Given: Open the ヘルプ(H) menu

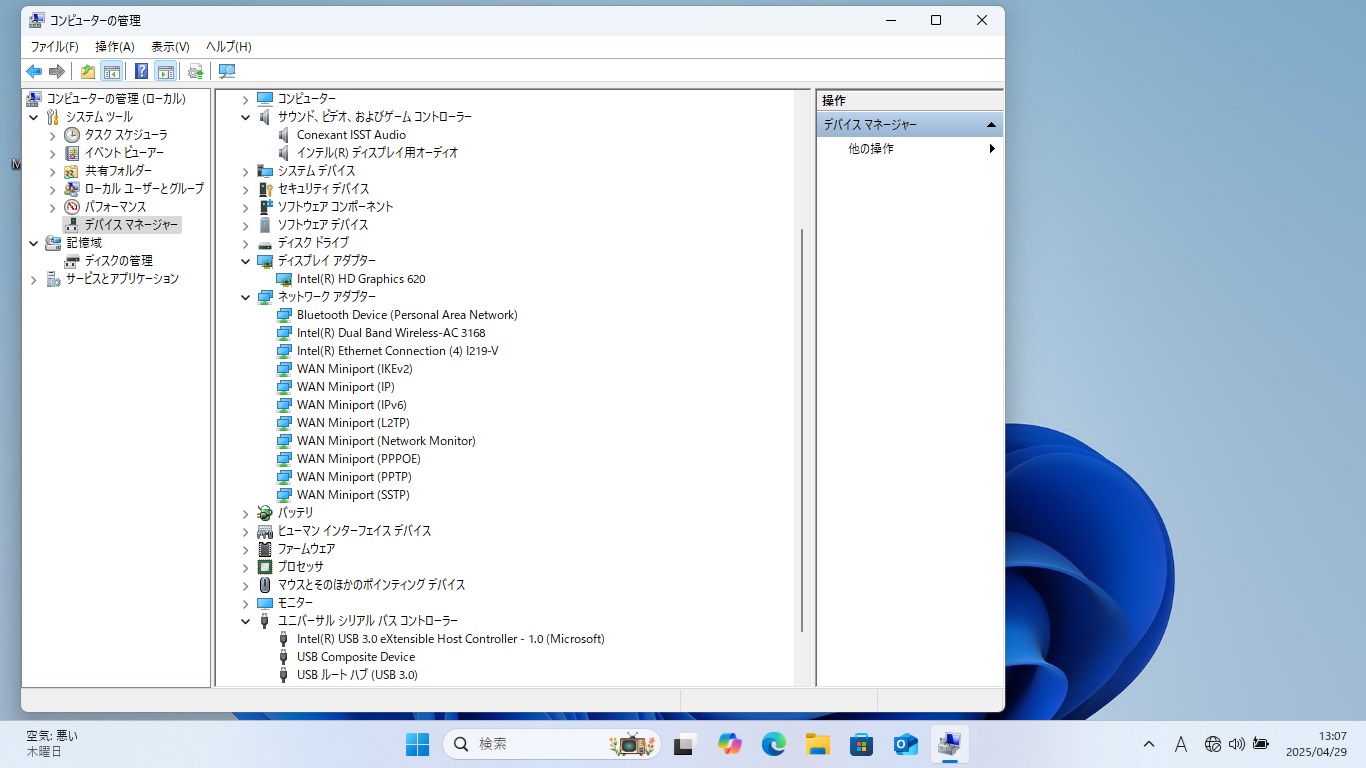Looking at the screenshot, I should (229, 47).
